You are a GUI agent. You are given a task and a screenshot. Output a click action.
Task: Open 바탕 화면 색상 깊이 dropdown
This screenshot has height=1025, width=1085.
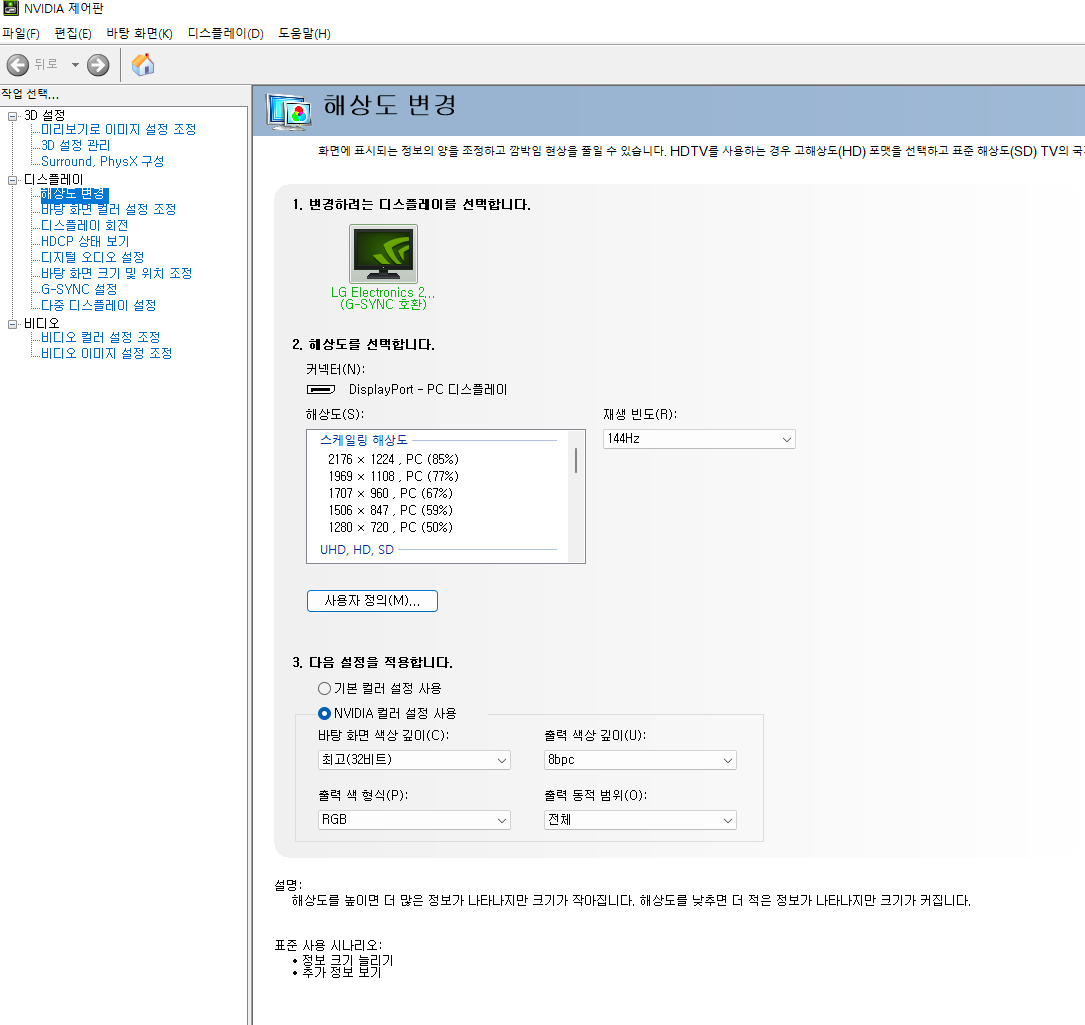point(414,760)
